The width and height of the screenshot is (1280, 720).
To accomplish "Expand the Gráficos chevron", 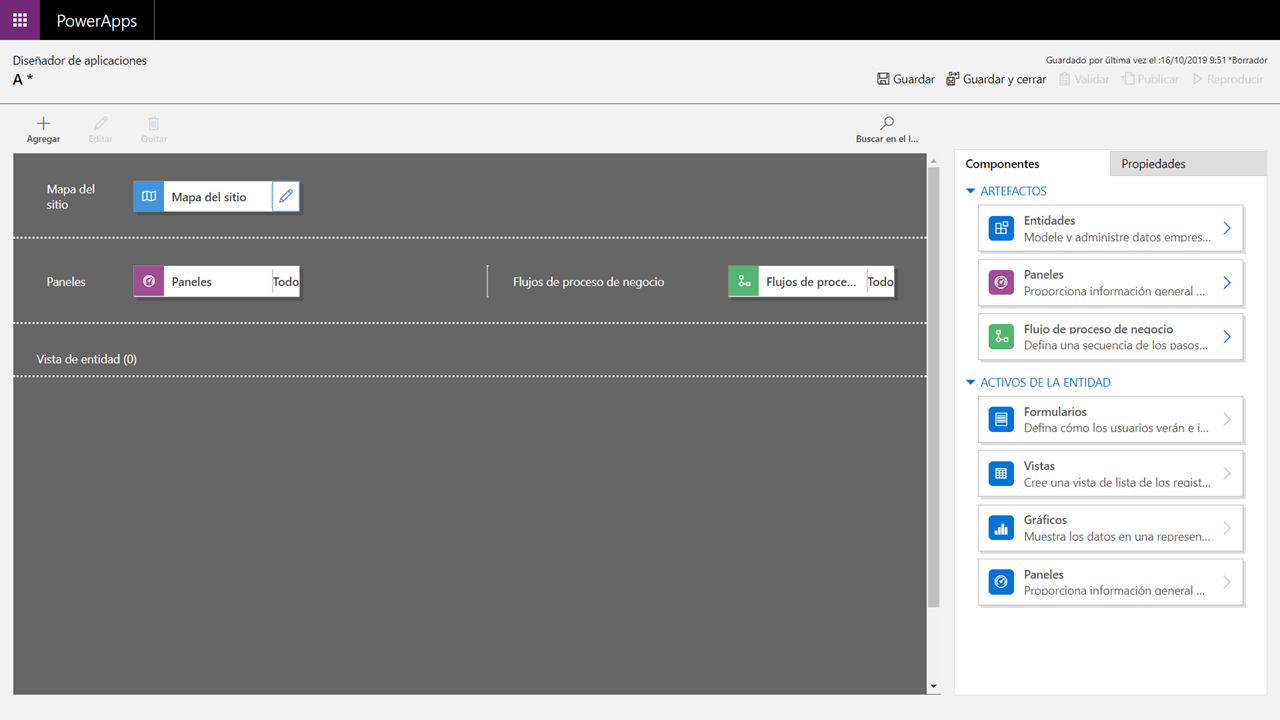I will click(x=1227, y=528).
